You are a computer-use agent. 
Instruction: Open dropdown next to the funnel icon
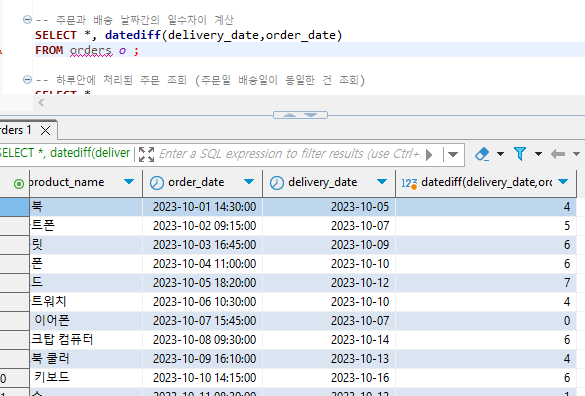[538, 153]
